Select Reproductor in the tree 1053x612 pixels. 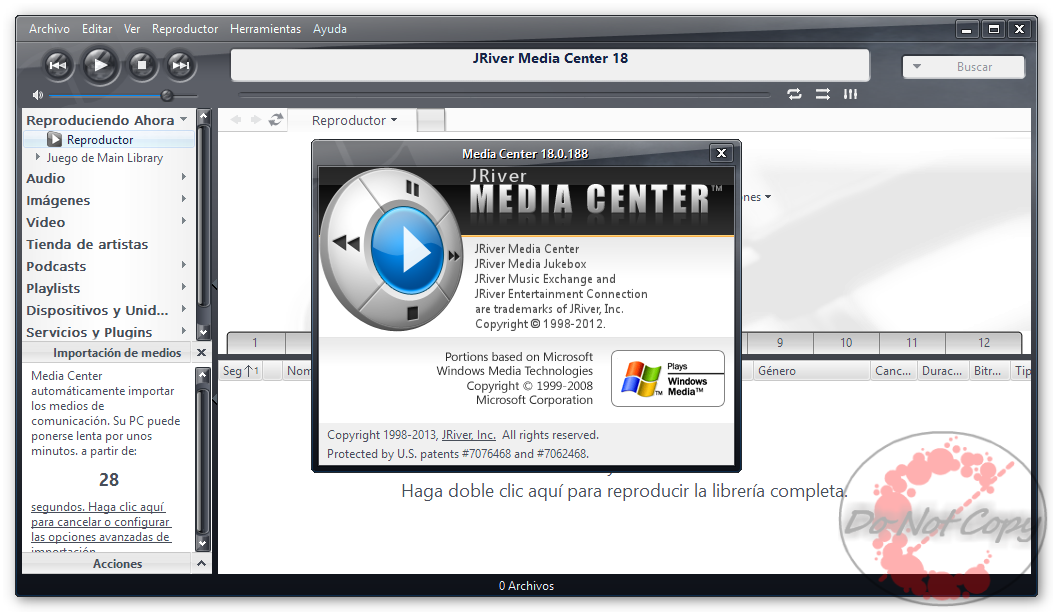[x=99, y=140]
